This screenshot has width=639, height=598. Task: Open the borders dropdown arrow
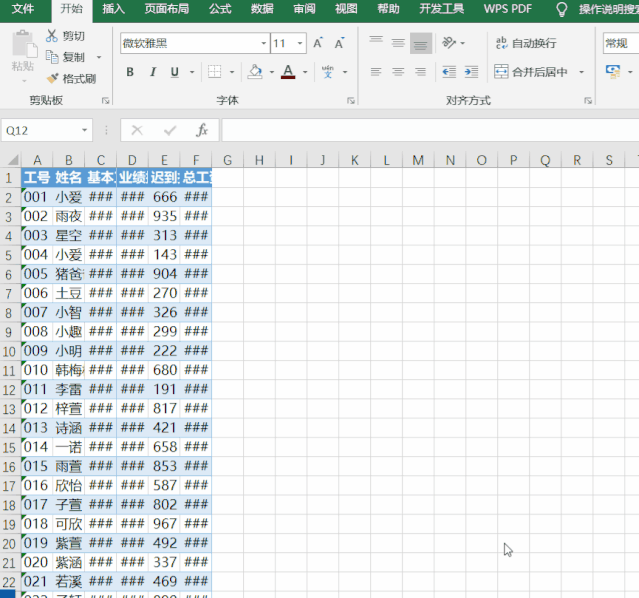coord(232,72)
